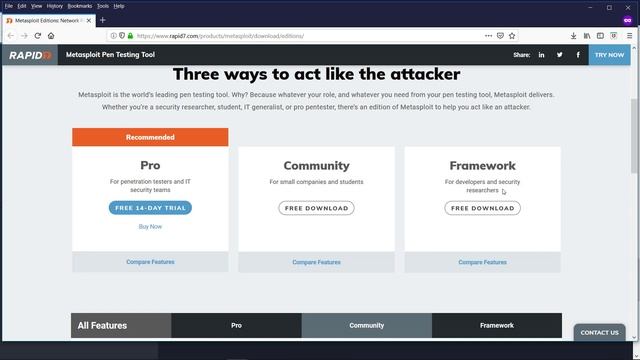Click the Community edition heading
The image size is (640, 360).
[316, 166]
